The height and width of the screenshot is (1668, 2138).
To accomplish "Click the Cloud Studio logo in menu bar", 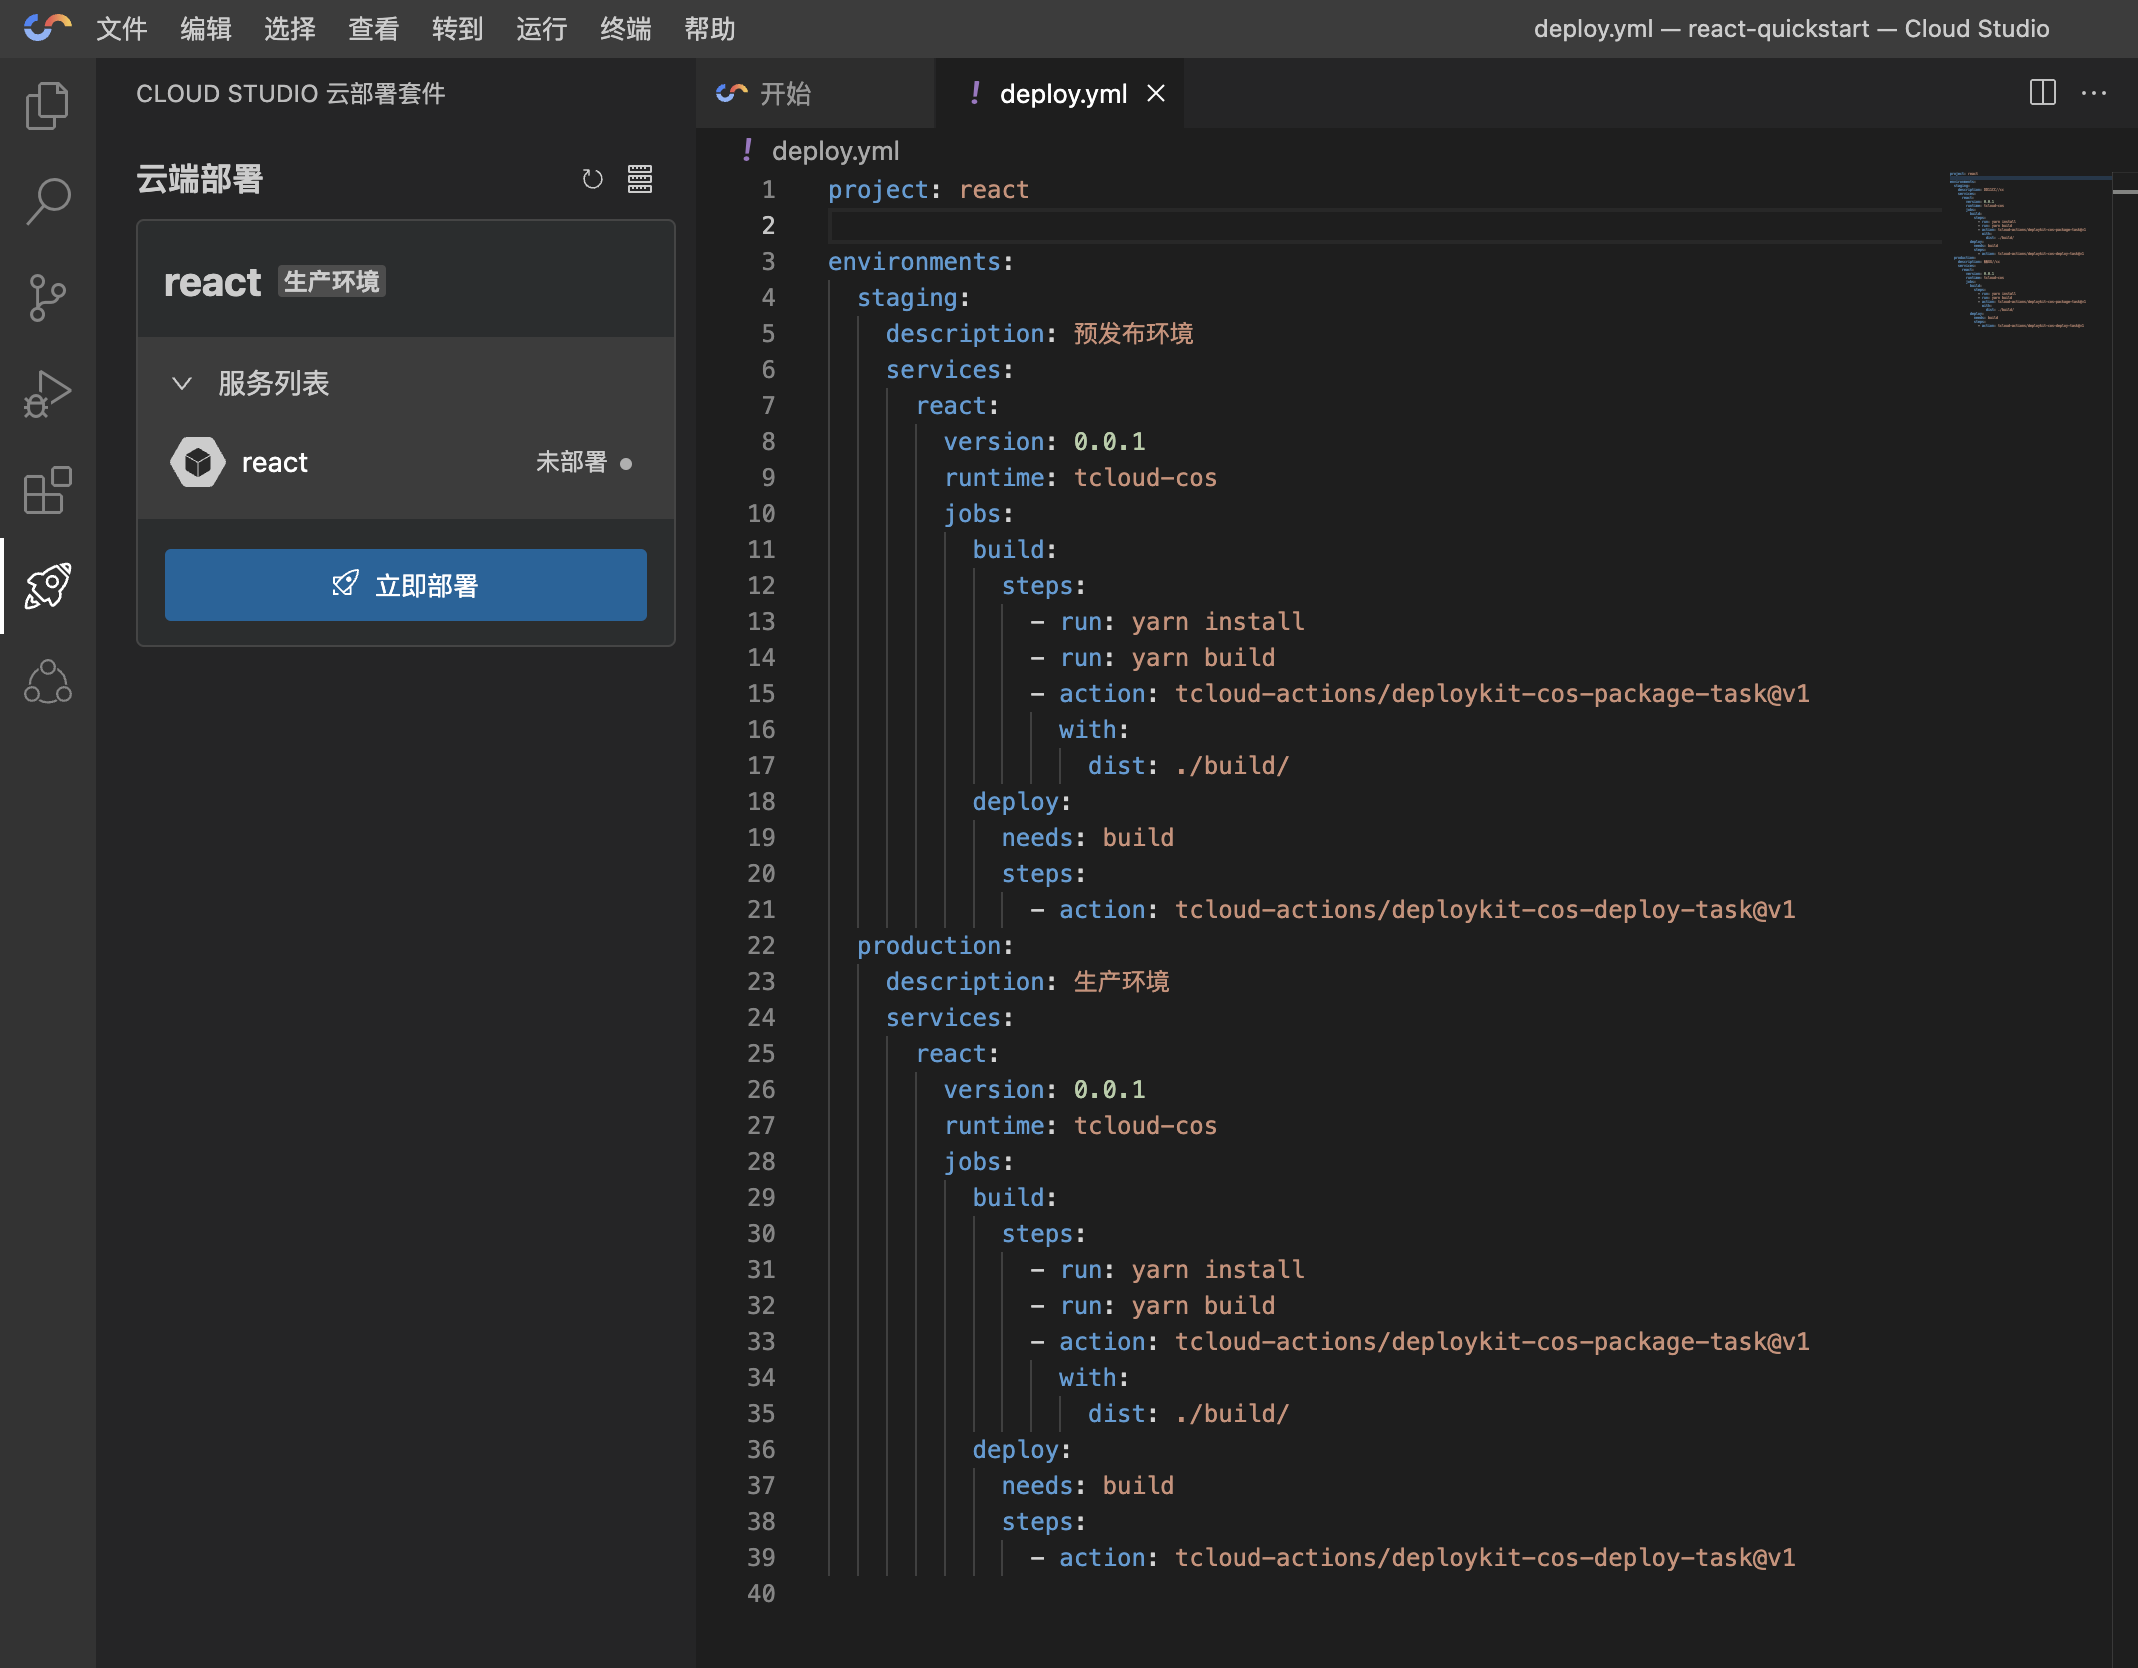I will [x=47, y=28].
